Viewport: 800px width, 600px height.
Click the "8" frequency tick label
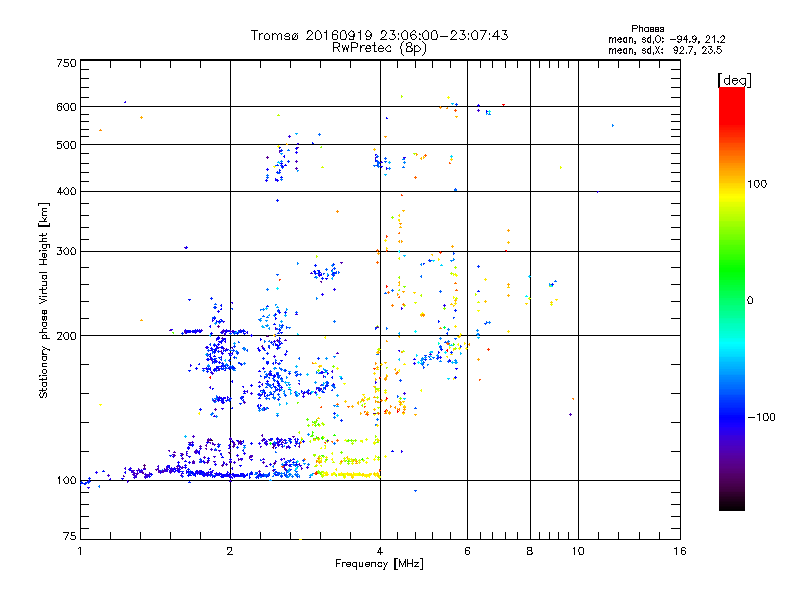[530, 551]
